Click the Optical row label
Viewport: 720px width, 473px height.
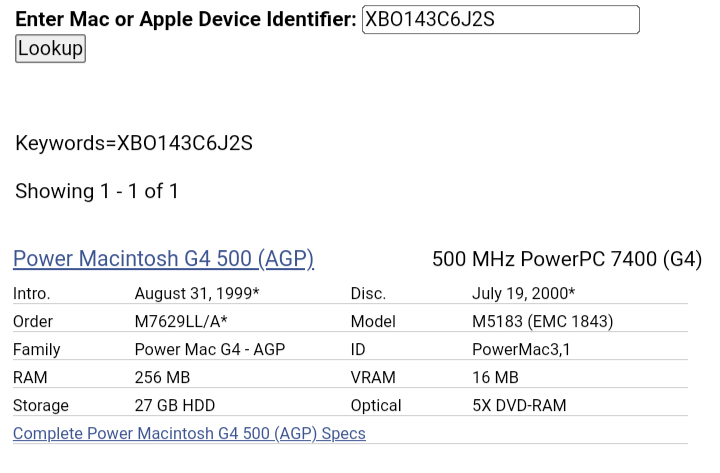(376, 405)
